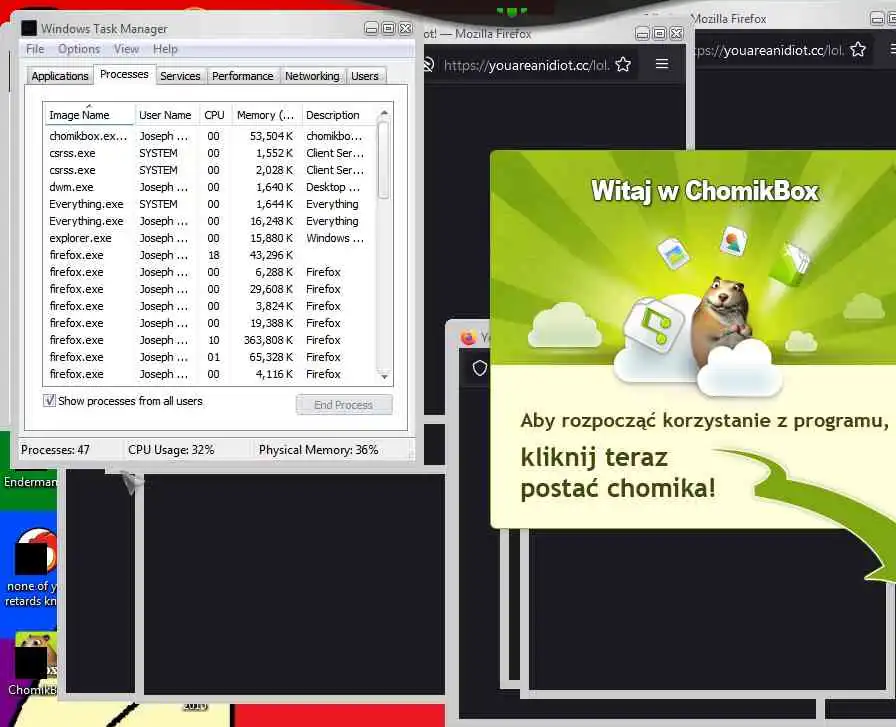896x727 pixels.
Task: Switch to the Performance tab
Action: click(x=242, y=76)
